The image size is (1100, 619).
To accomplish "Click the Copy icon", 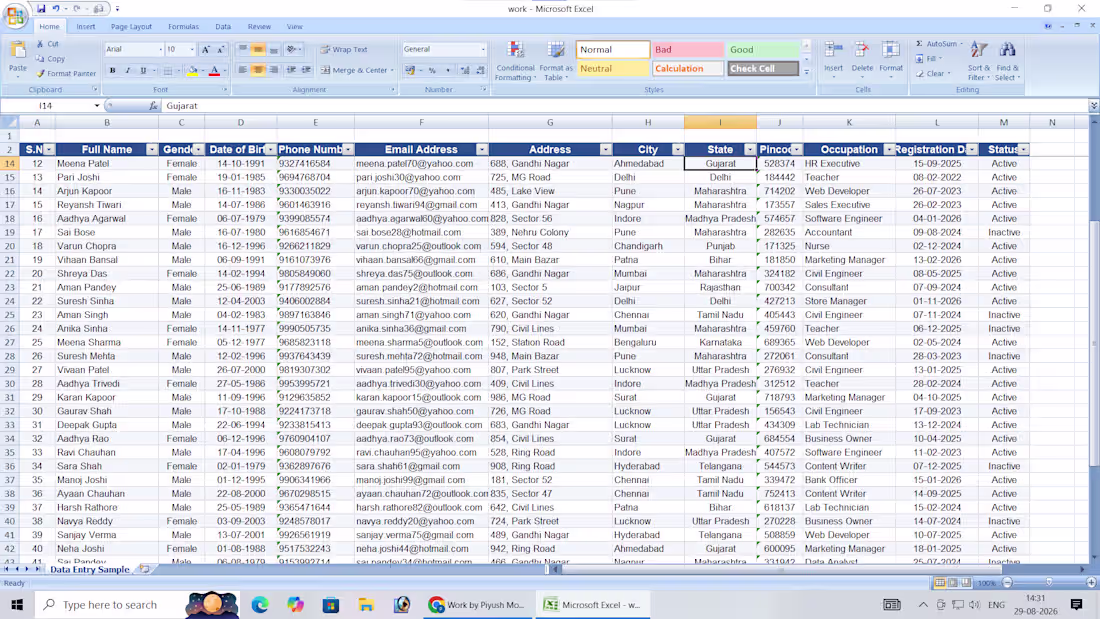I will [40, 59].
